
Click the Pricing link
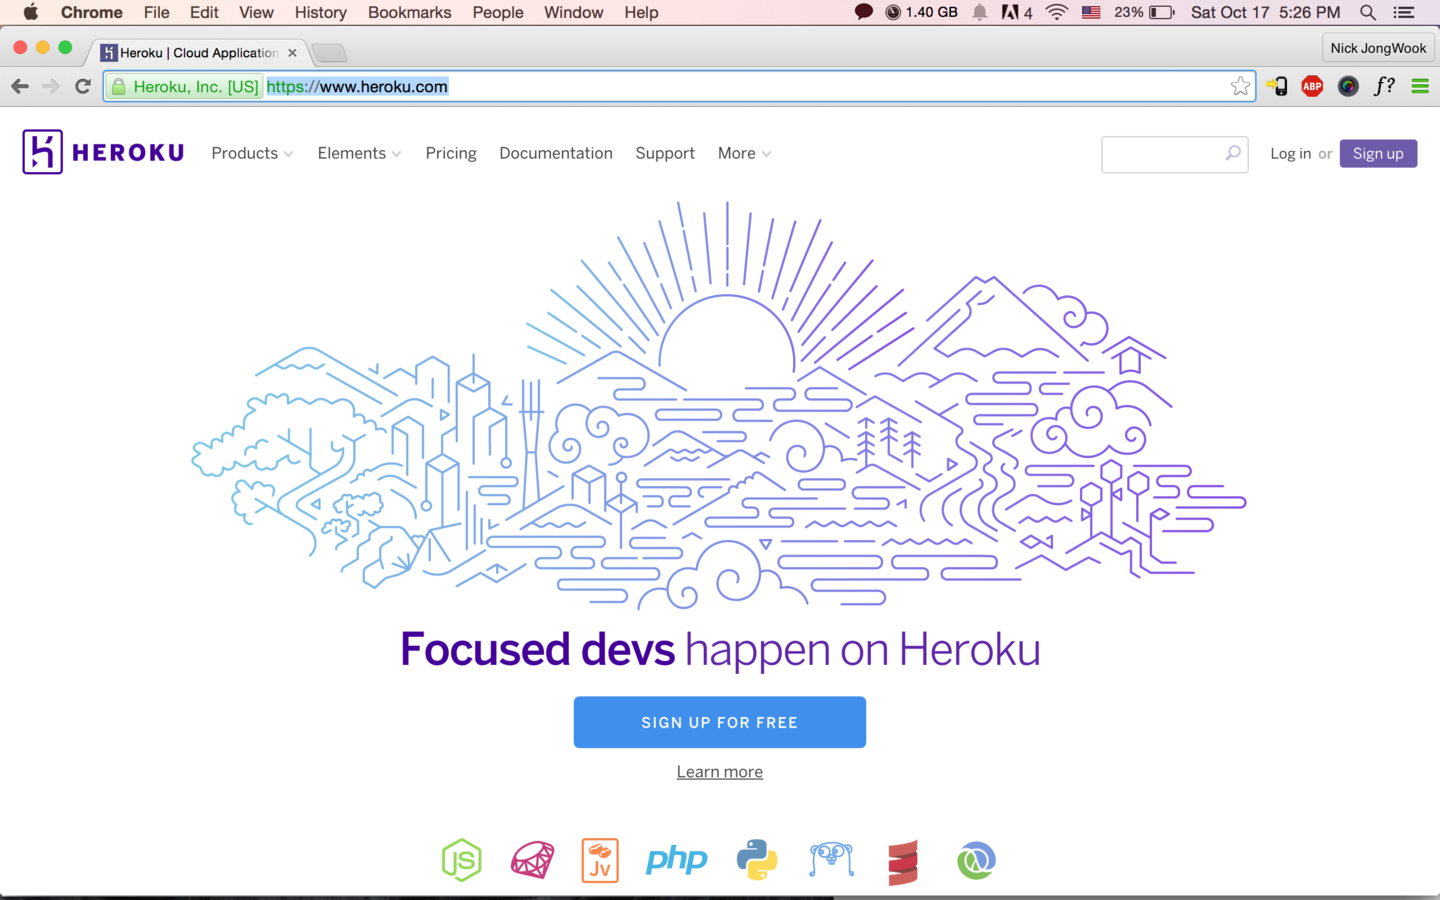click(451, 153)
